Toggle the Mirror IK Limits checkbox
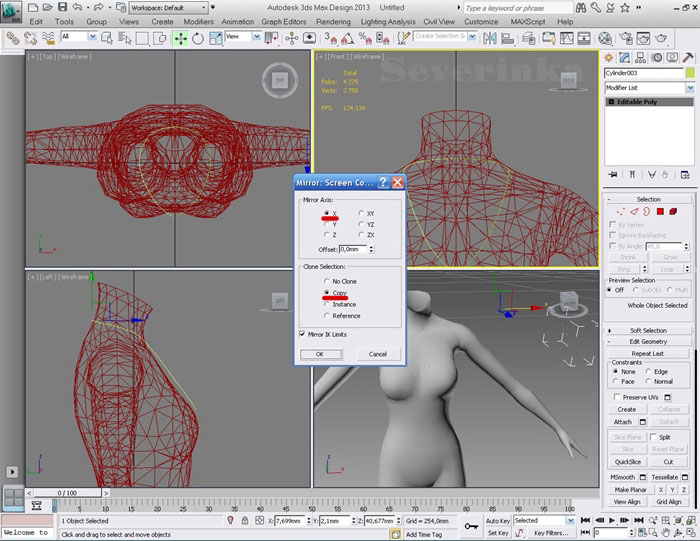700x541 pixels. (x=303, y=334)
